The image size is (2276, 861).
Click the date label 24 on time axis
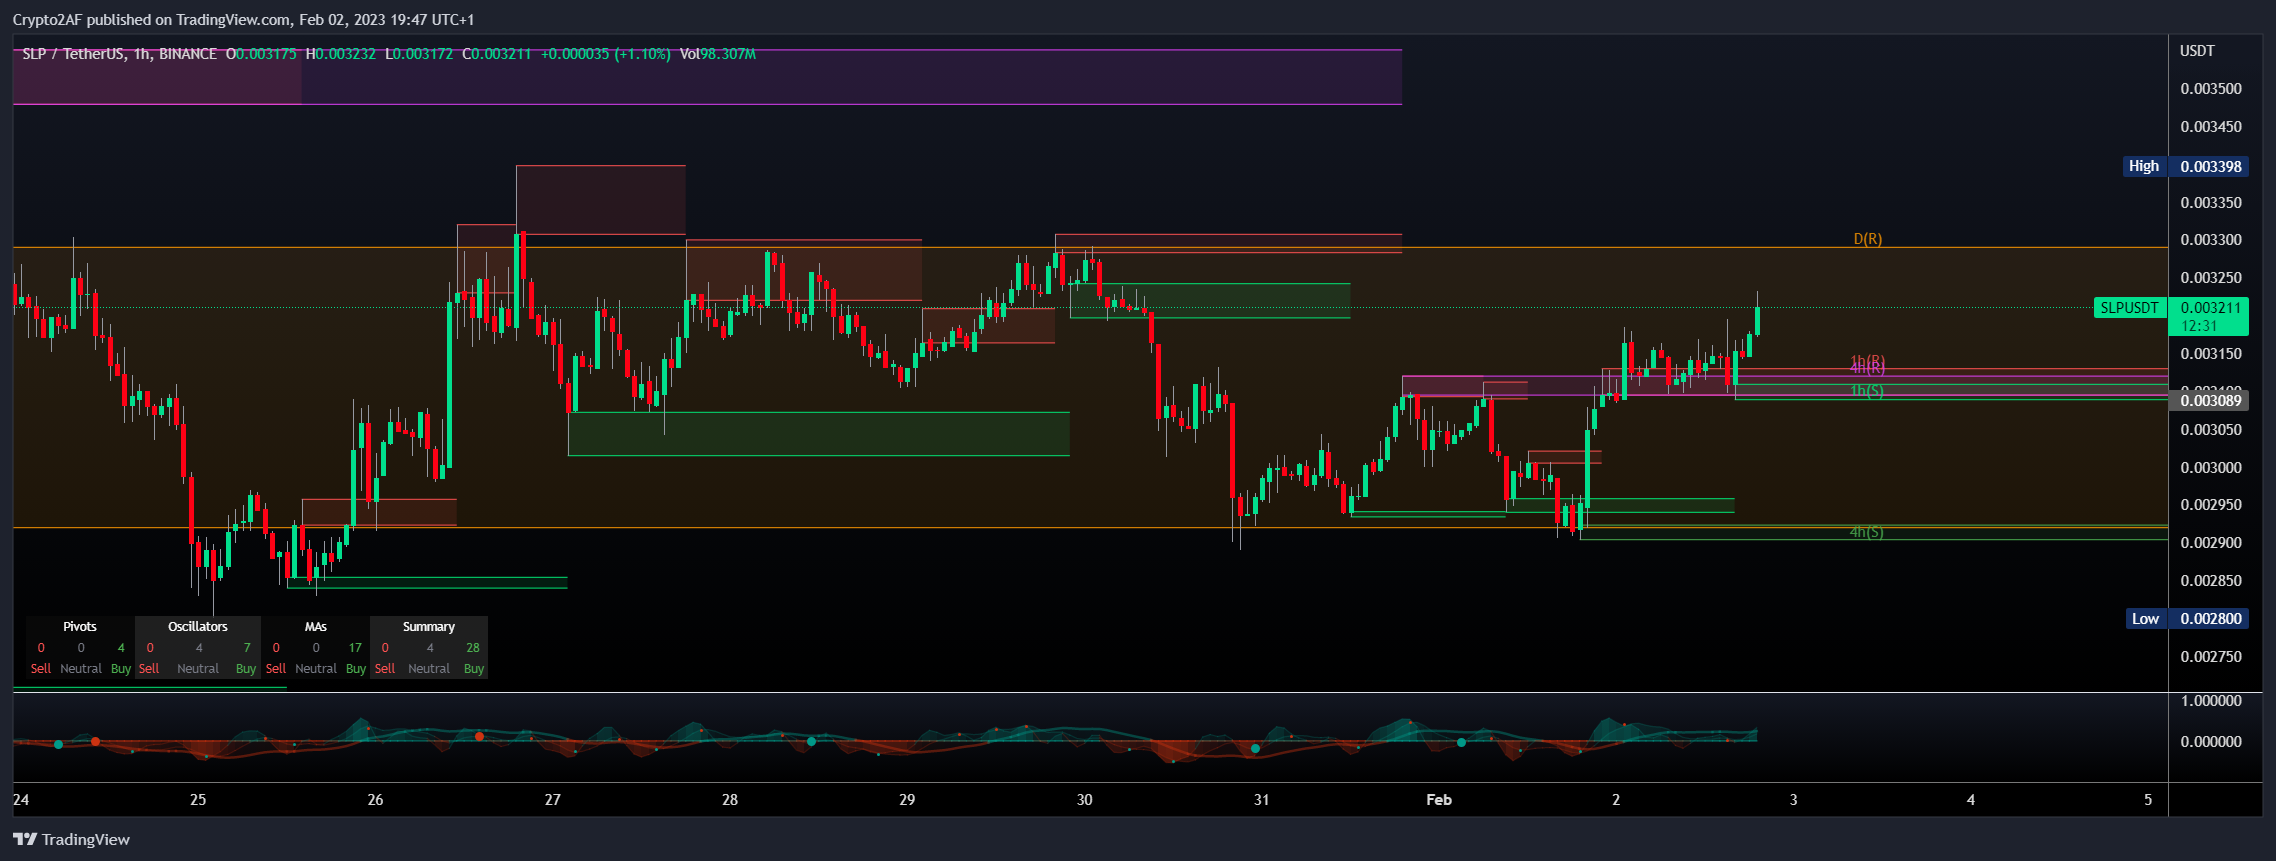pyautogui.click(x=21, y=800)
